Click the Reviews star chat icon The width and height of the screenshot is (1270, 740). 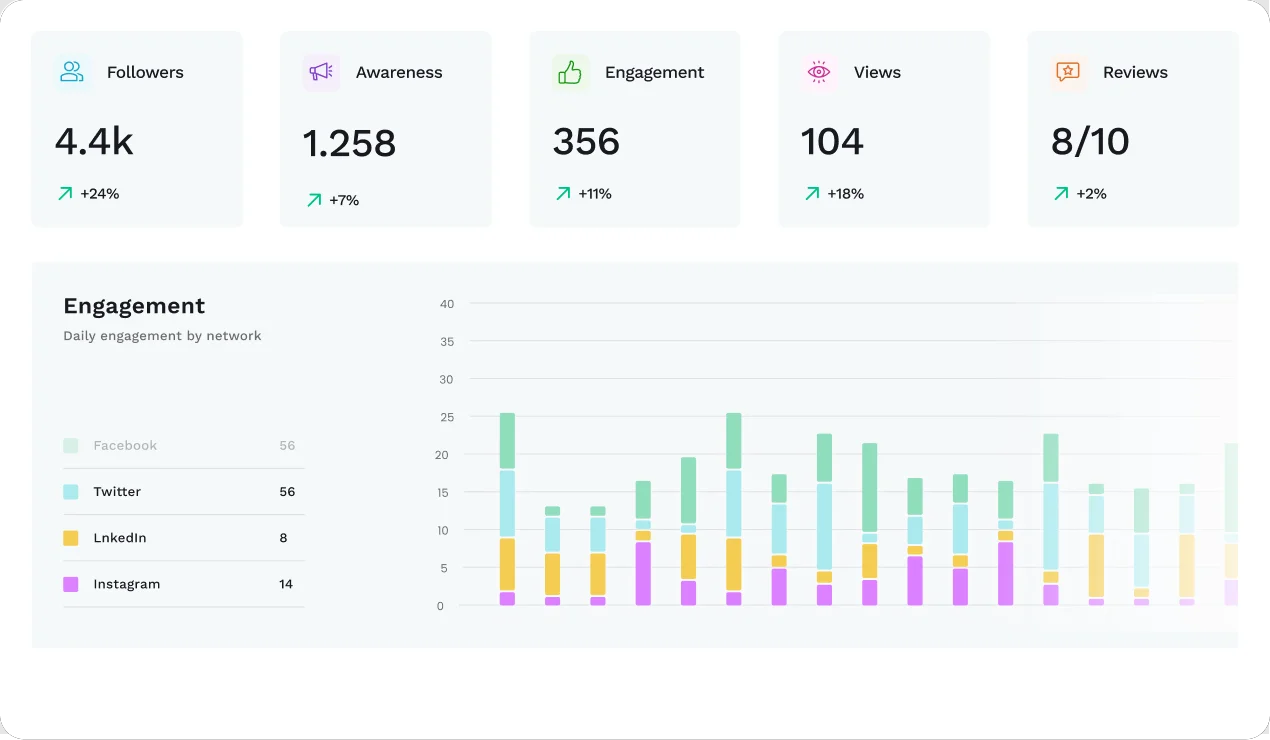tap(1068, 72)
